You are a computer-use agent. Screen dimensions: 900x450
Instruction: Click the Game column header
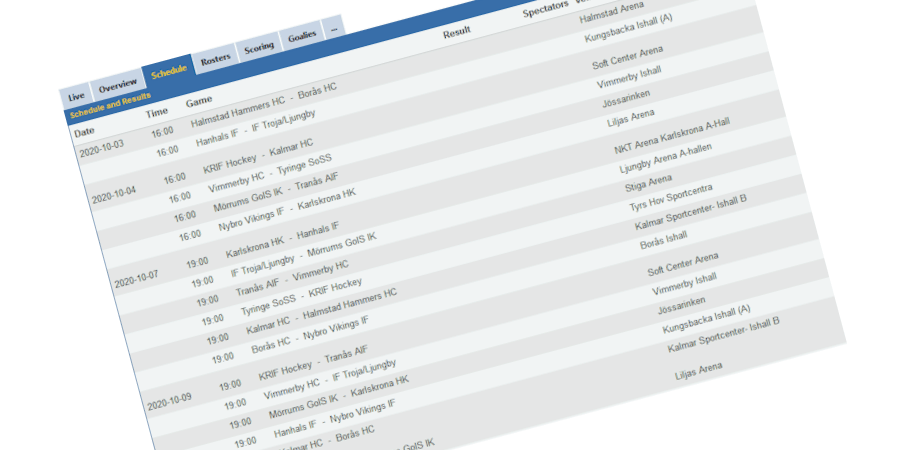199,102
